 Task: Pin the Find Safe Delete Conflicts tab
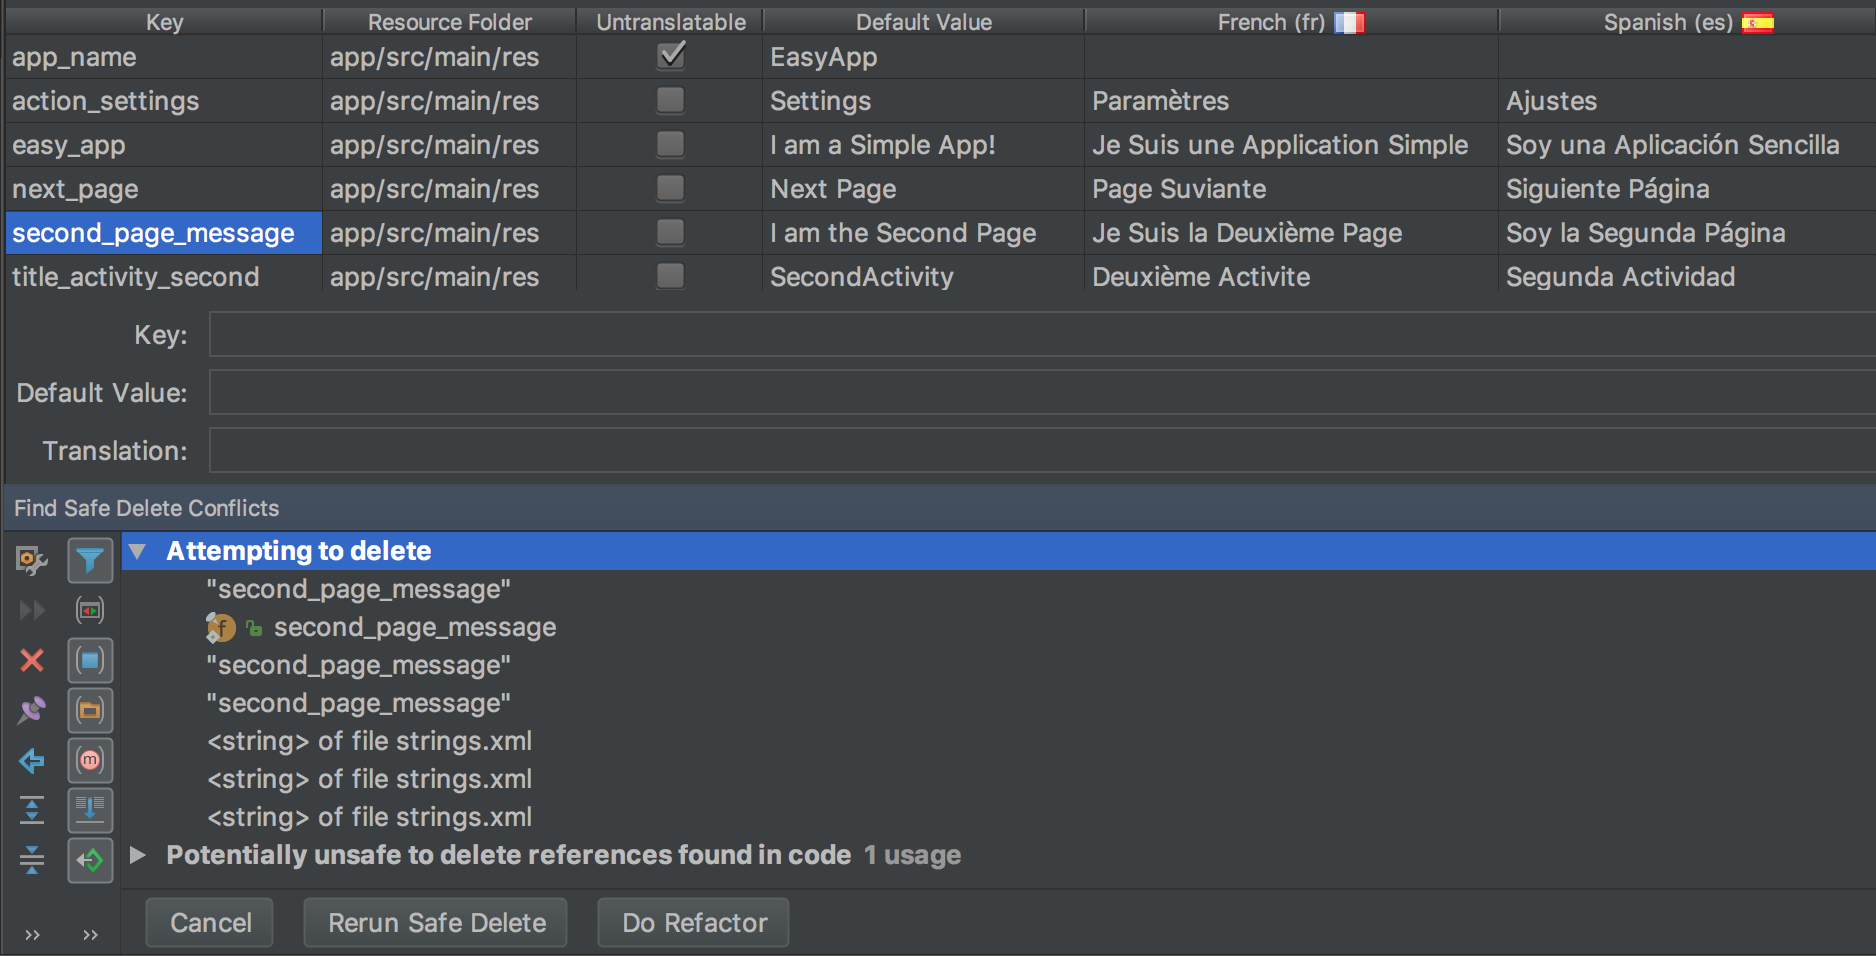coord(31,710)
